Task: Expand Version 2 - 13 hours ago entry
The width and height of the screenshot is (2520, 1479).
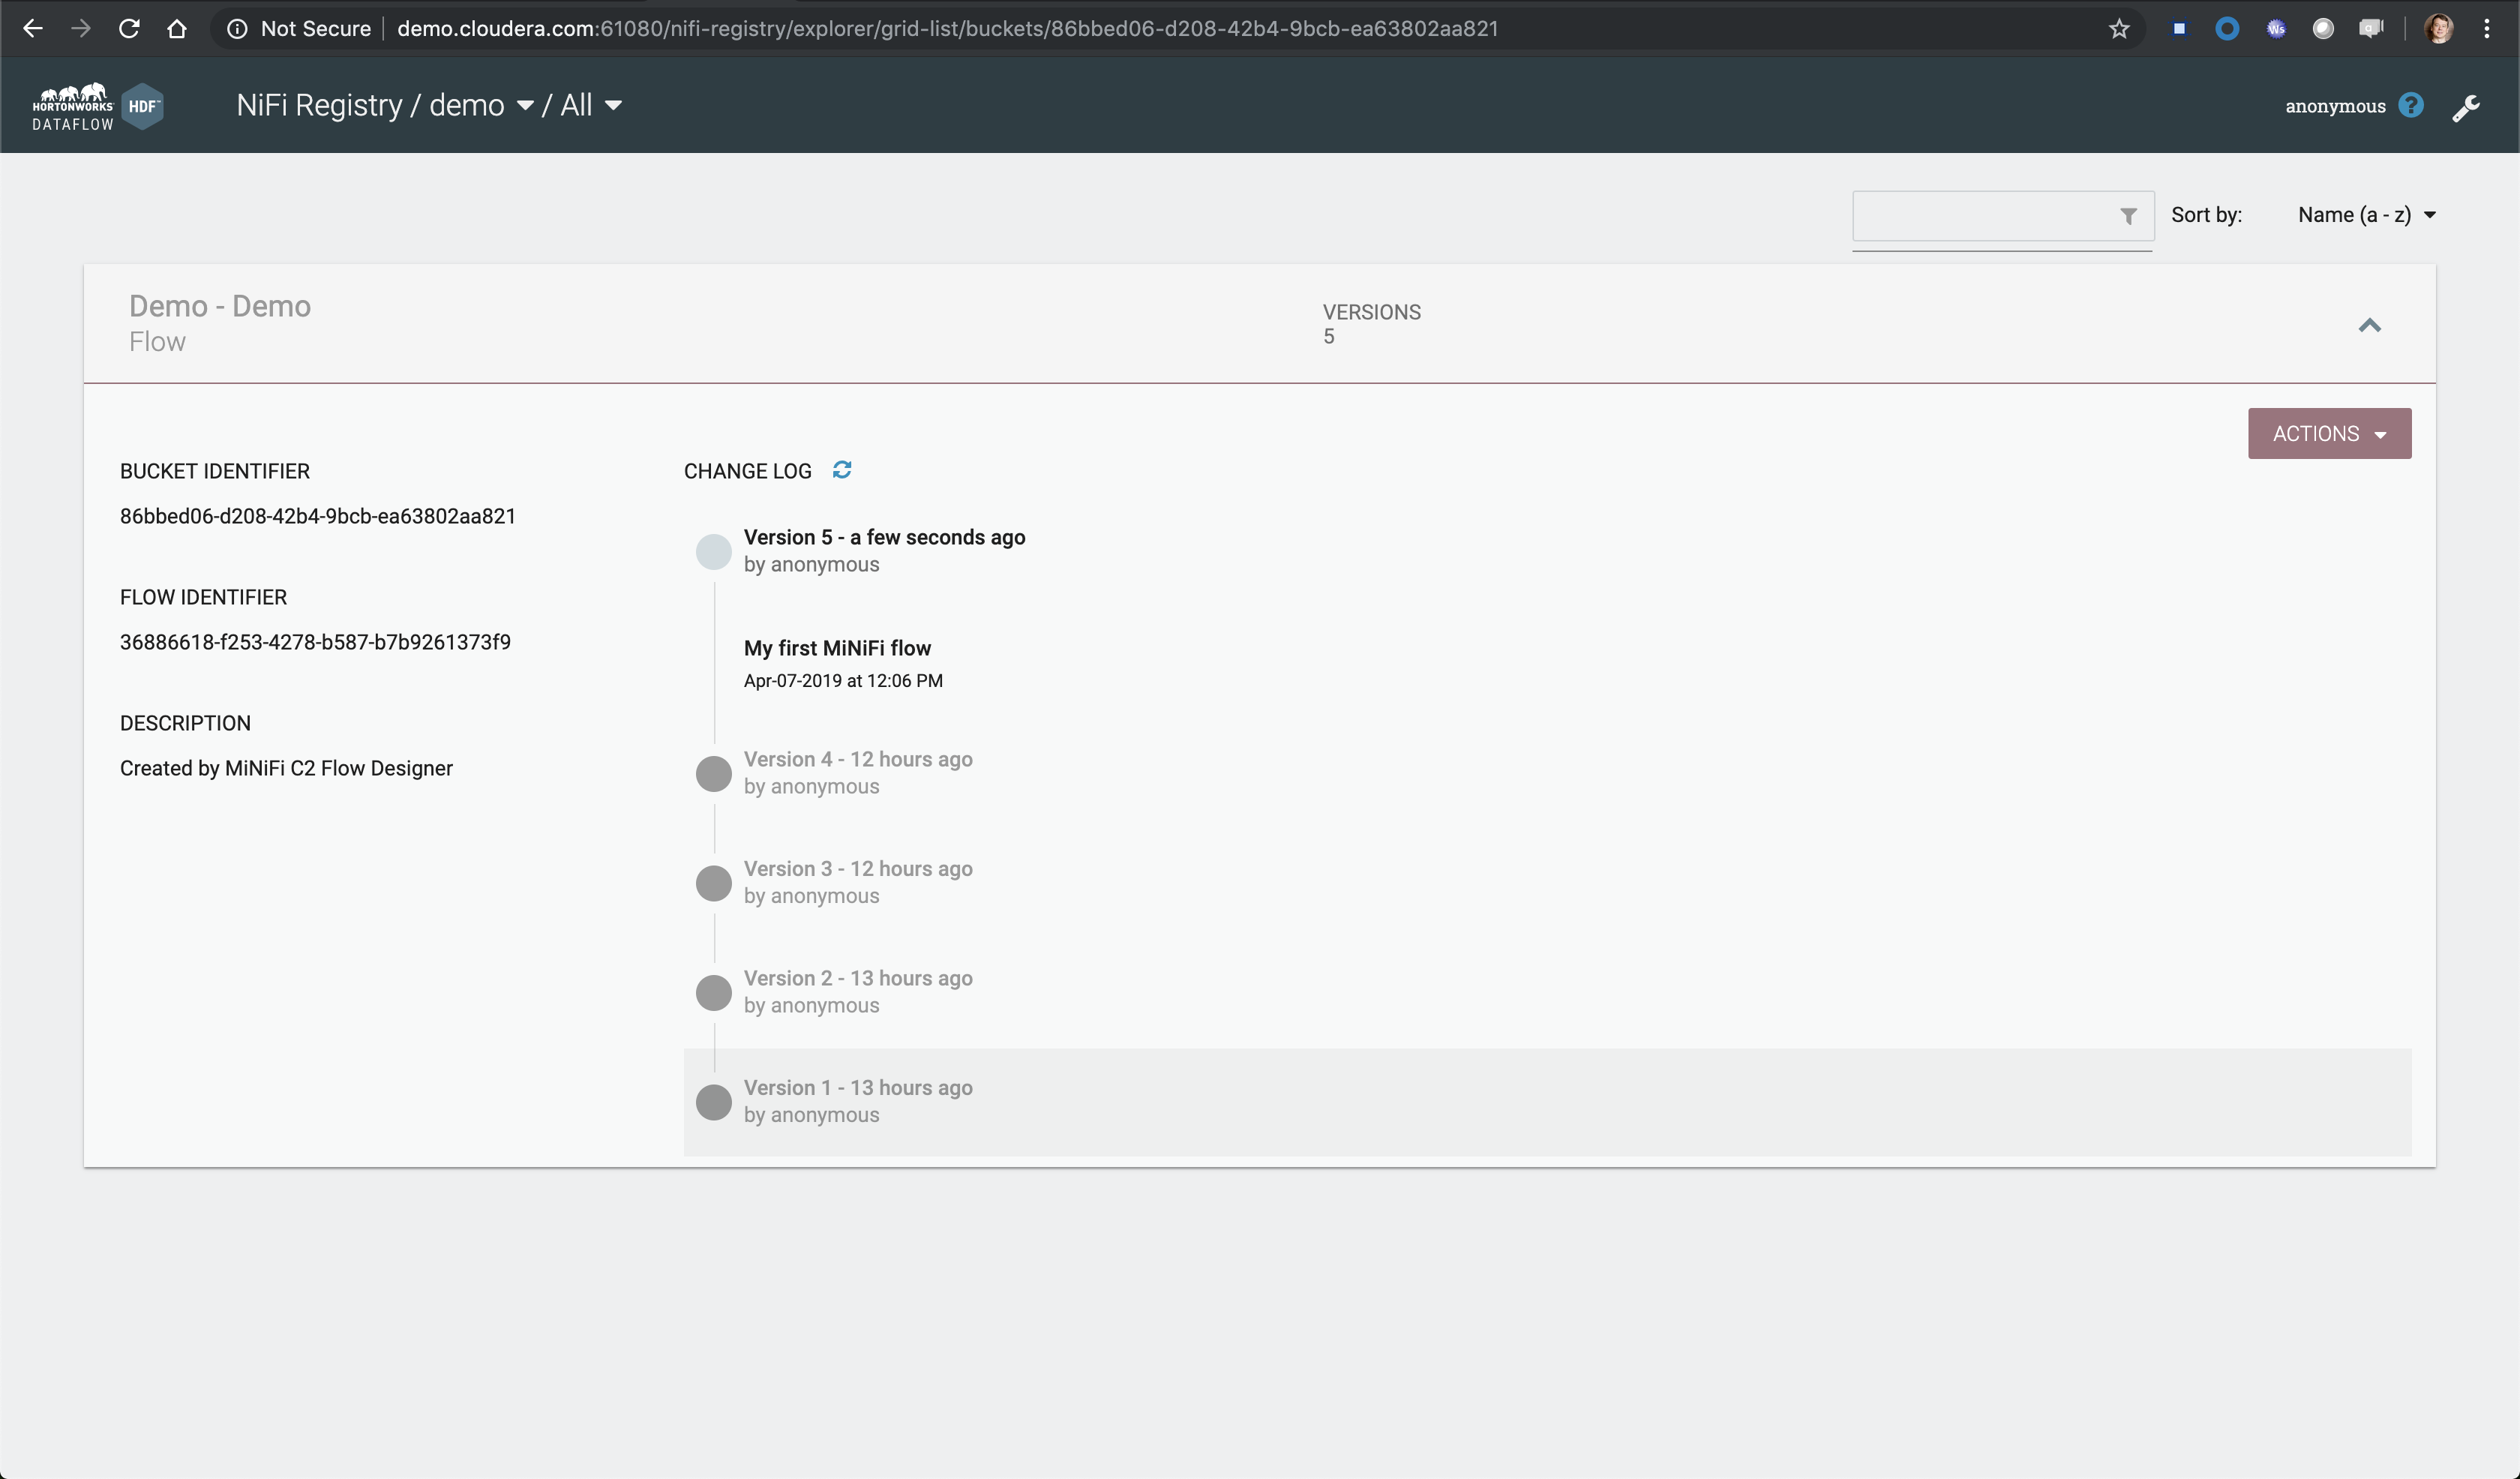Action: click(x=858, y=978)
